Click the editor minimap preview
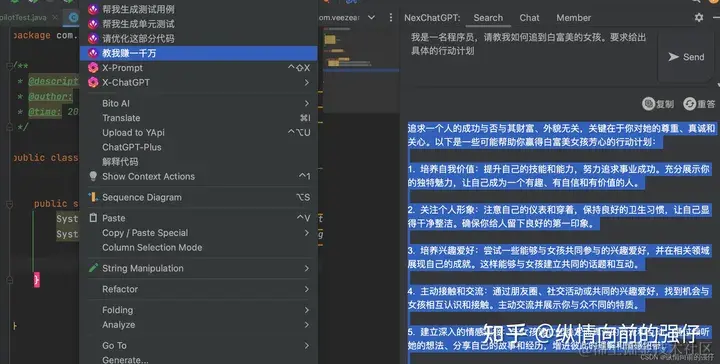Image resolution: width=720 pixels, height=364 pixels. click(361, 70)
